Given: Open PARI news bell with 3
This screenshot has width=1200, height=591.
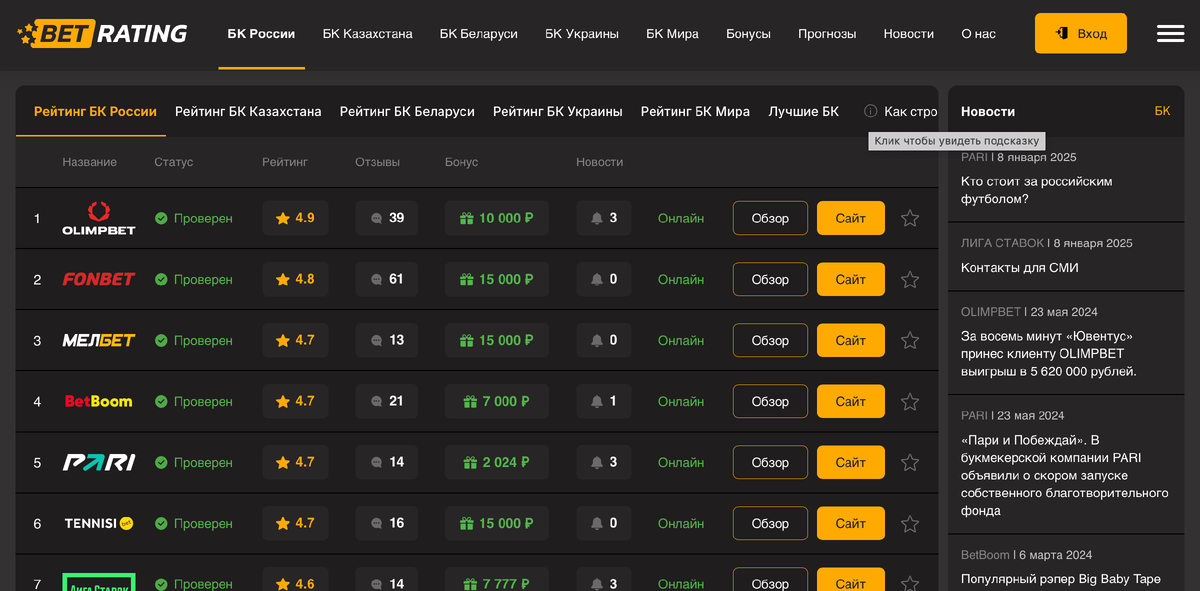Looking at the screenshot, I should [x=604, y=462].
